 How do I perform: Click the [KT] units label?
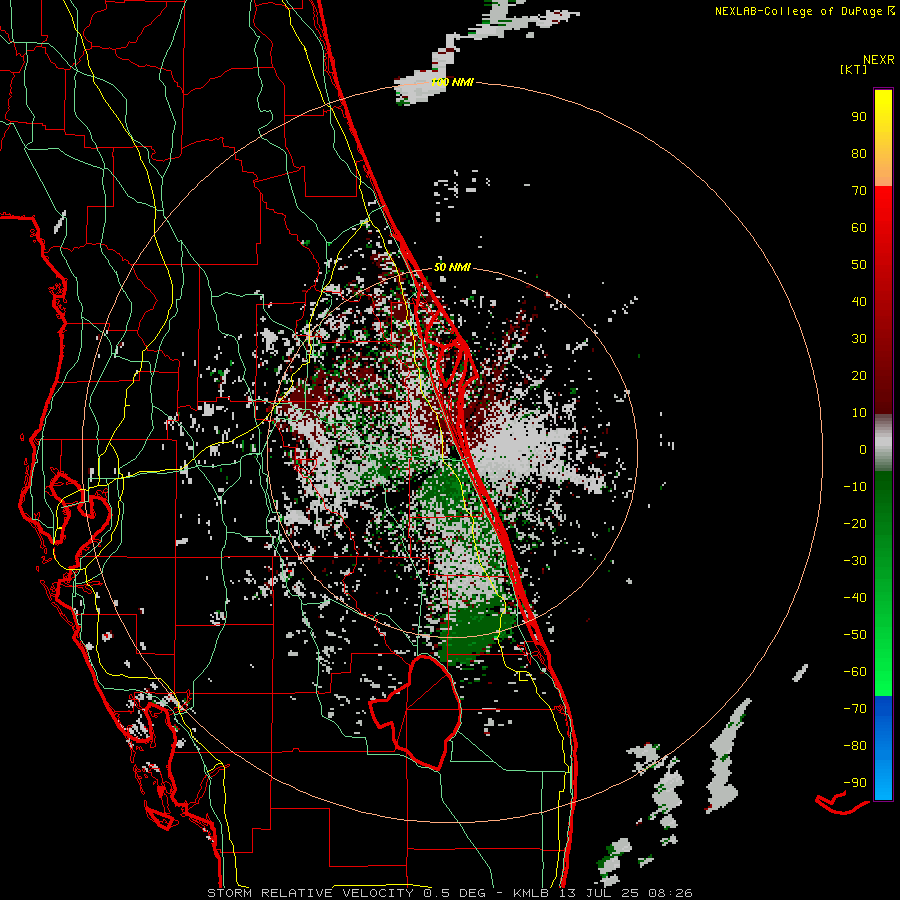pos(854,69)
